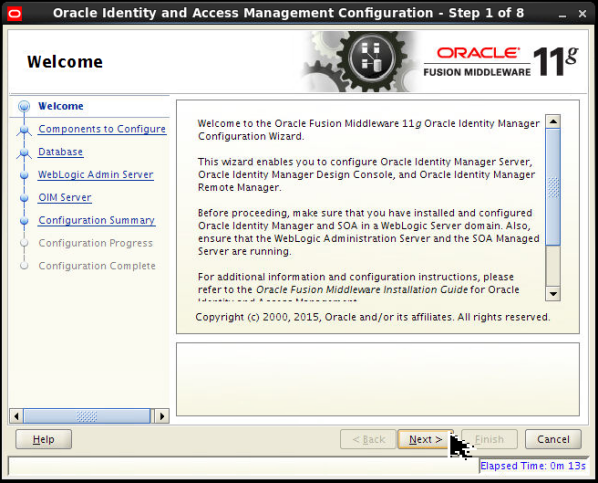Click the sidebar scroll right arrow

[162, 416]
